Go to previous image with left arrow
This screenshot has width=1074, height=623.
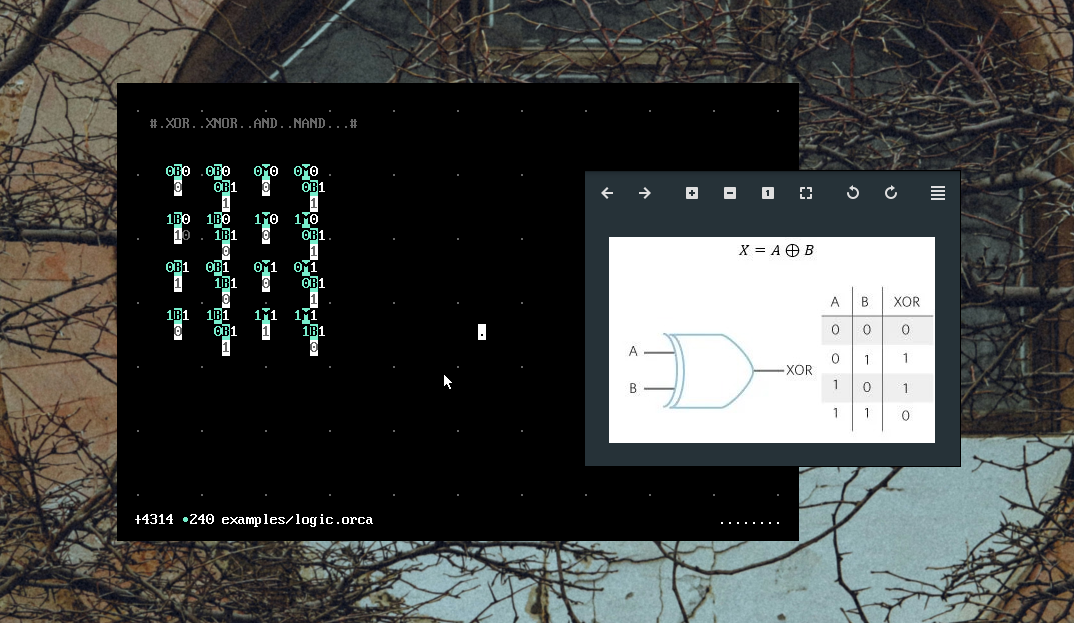(607, 193)
